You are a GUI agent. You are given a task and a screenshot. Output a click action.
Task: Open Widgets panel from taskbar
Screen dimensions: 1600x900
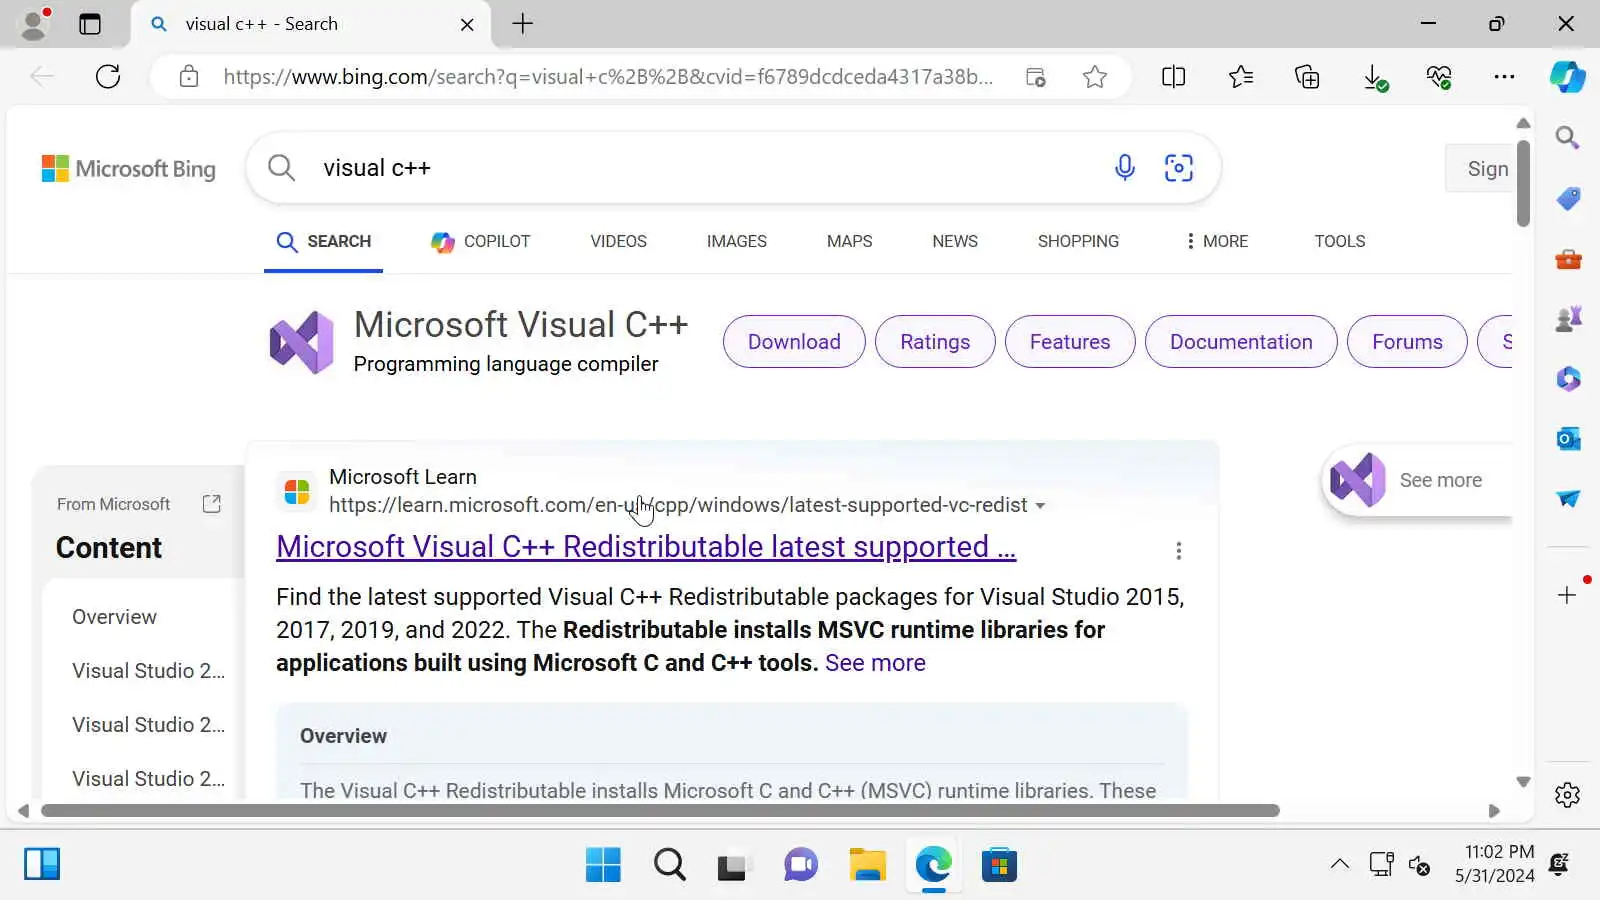pos(42,864)
